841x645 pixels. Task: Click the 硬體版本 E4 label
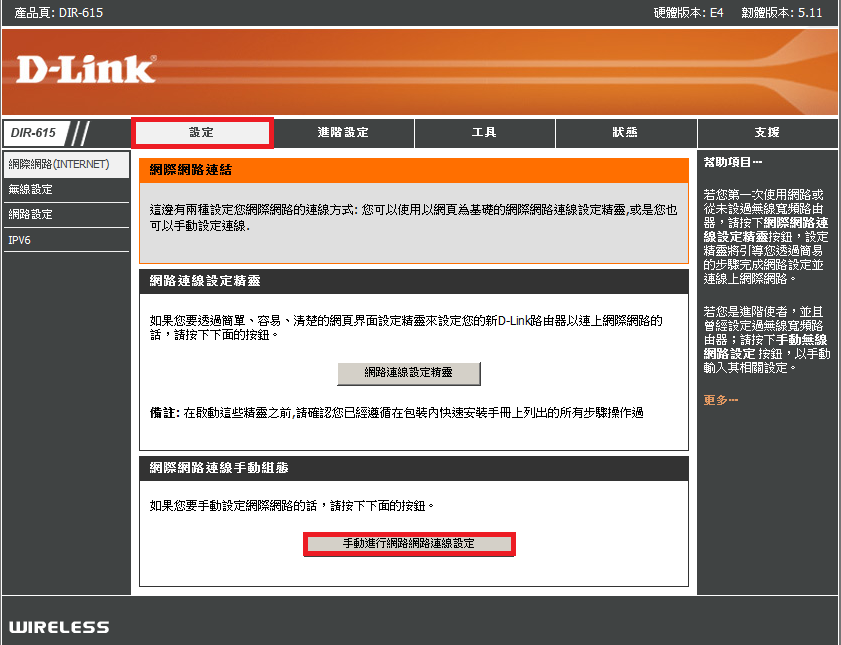[688, 12]
